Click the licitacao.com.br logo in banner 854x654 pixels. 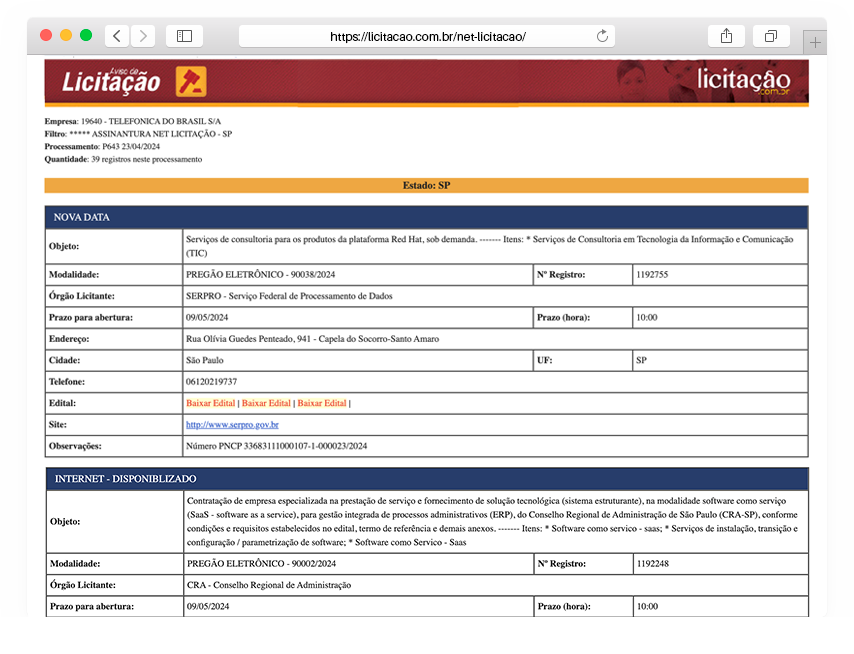point(743,81)
